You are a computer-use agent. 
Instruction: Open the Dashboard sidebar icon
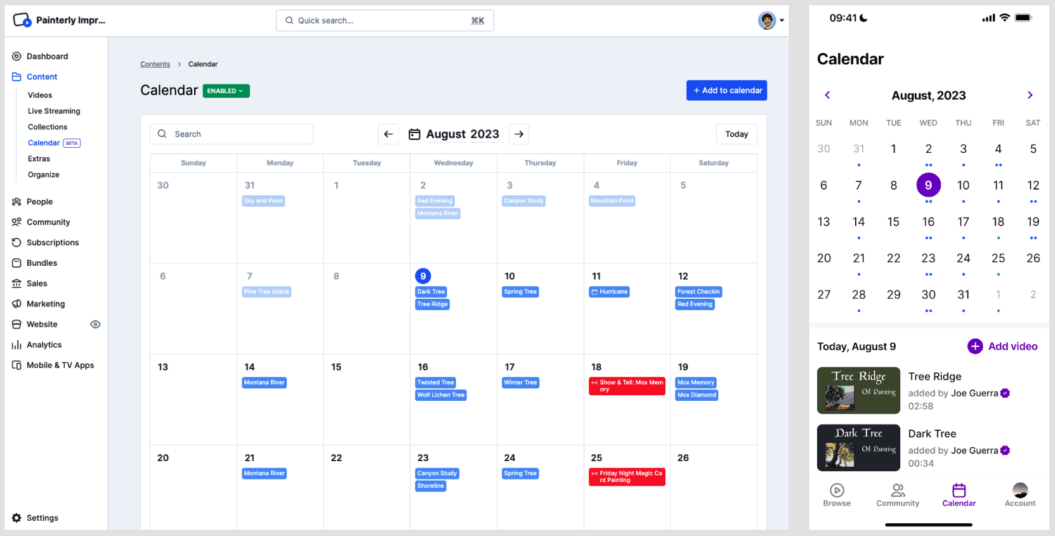point(17,56)
